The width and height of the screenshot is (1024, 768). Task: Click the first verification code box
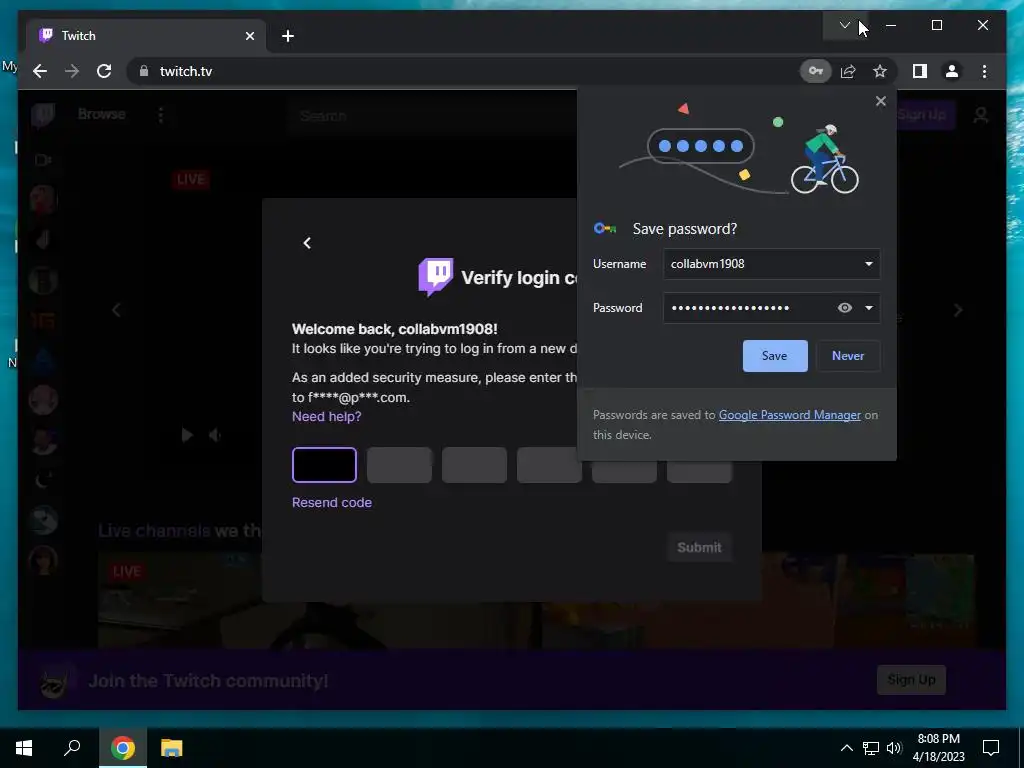click(x=324, y=465)
